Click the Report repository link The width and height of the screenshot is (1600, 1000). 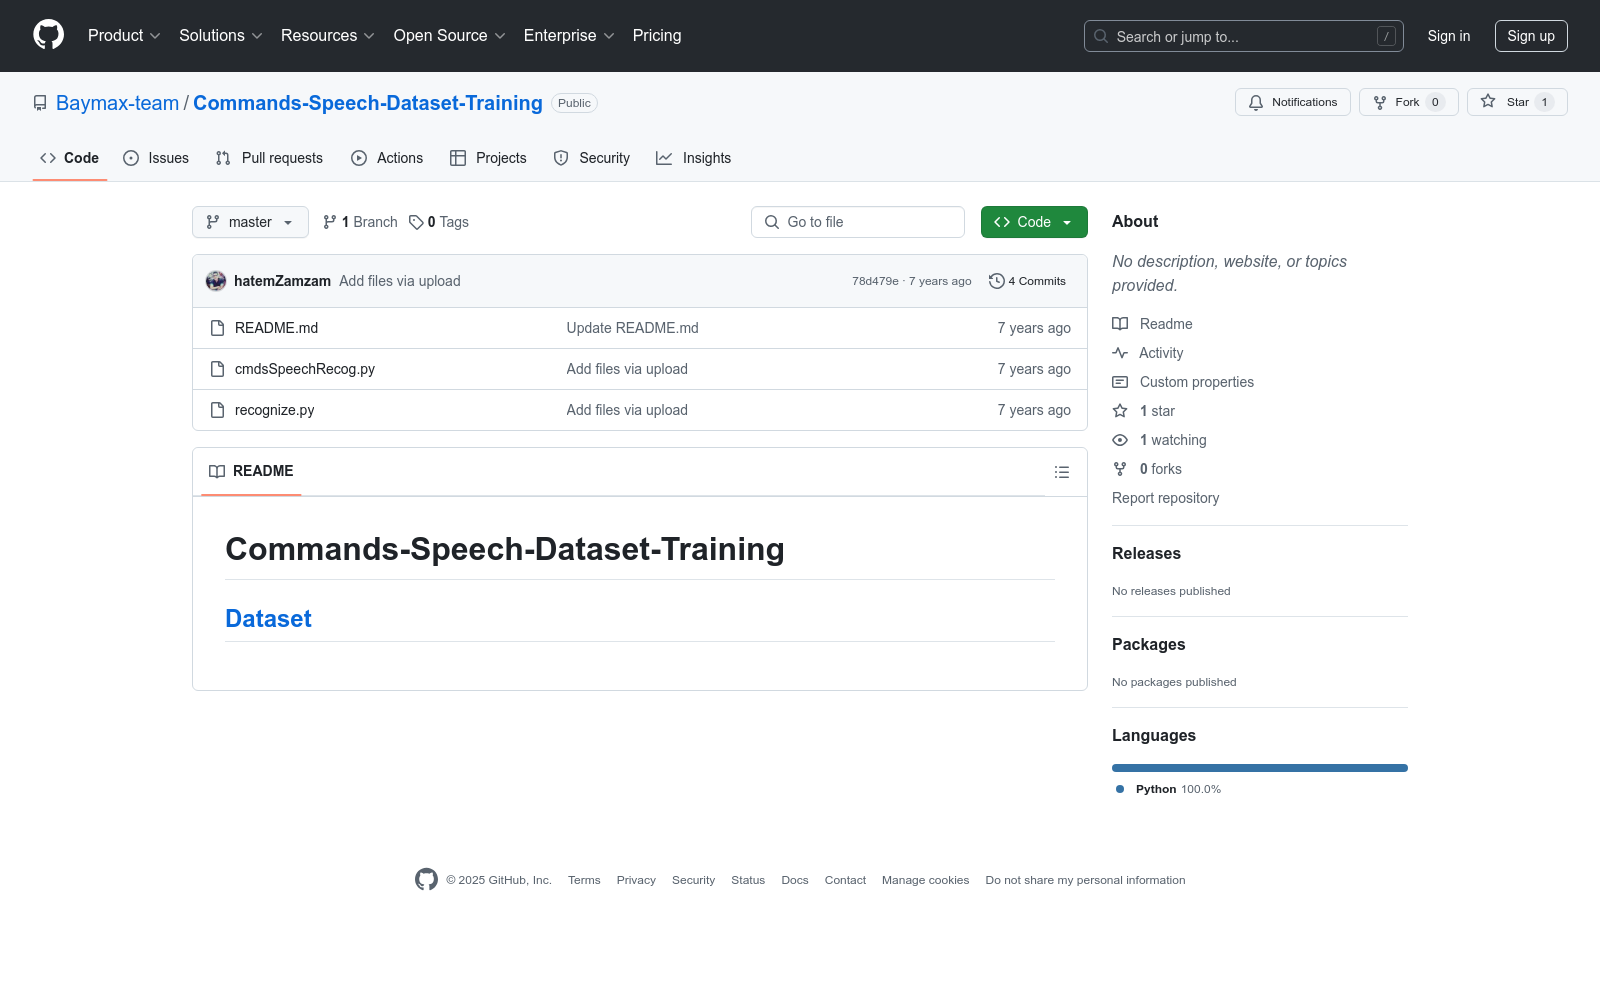[1166, 498]
